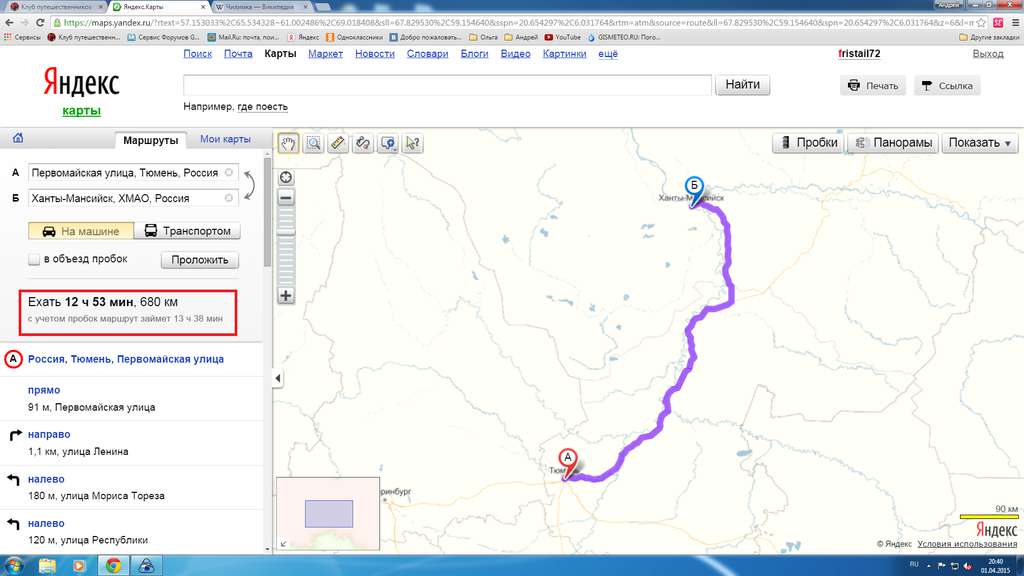Switch route mode to 'Транспортом'
Screen dimensions: 1024x576
(187, 231)
